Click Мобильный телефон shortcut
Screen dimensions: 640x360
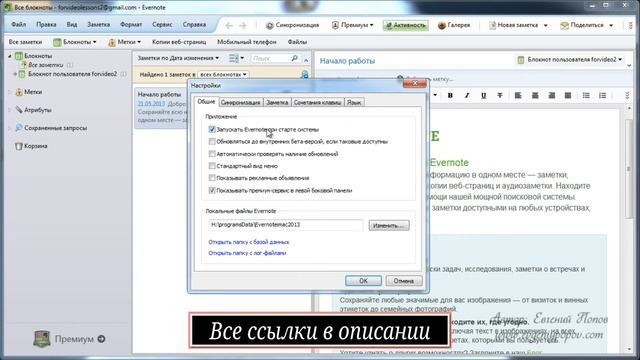point(247,42)
